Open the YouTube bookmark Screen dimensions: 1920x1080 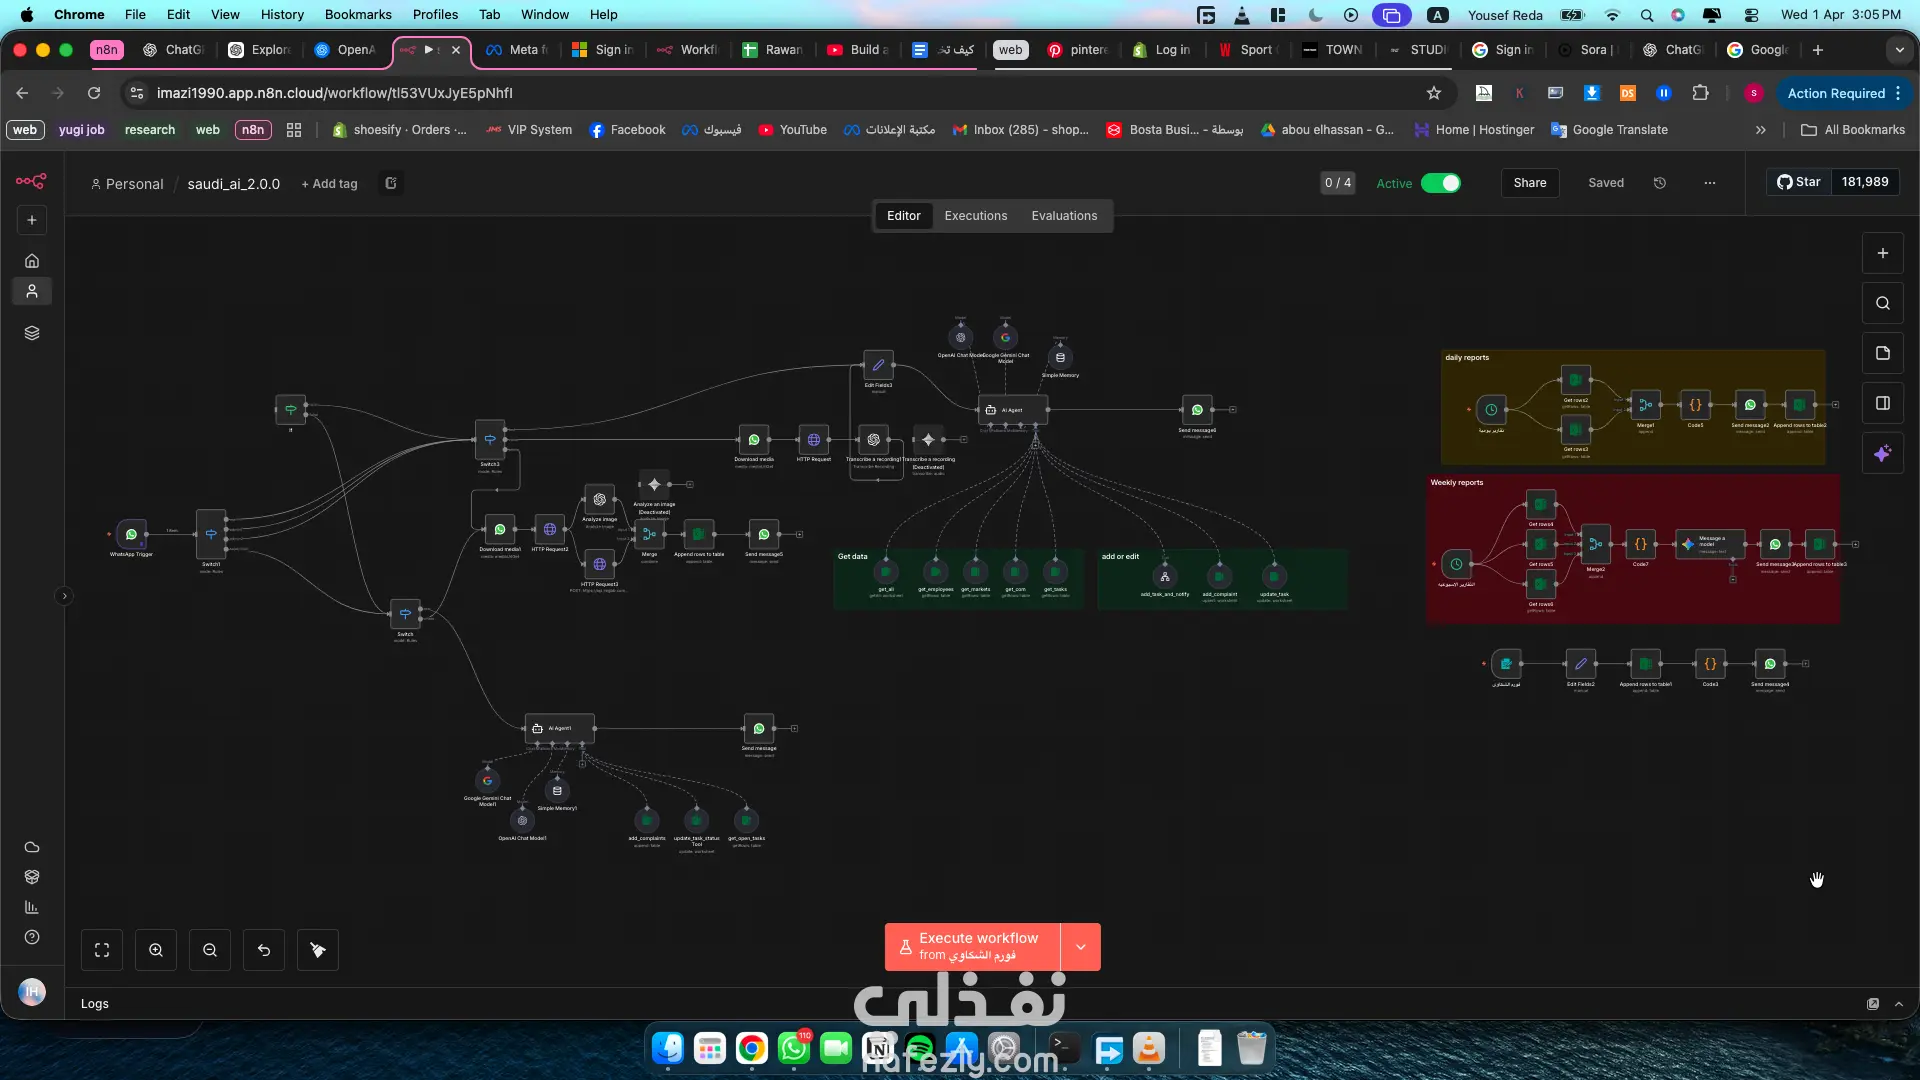click(793, 130)
